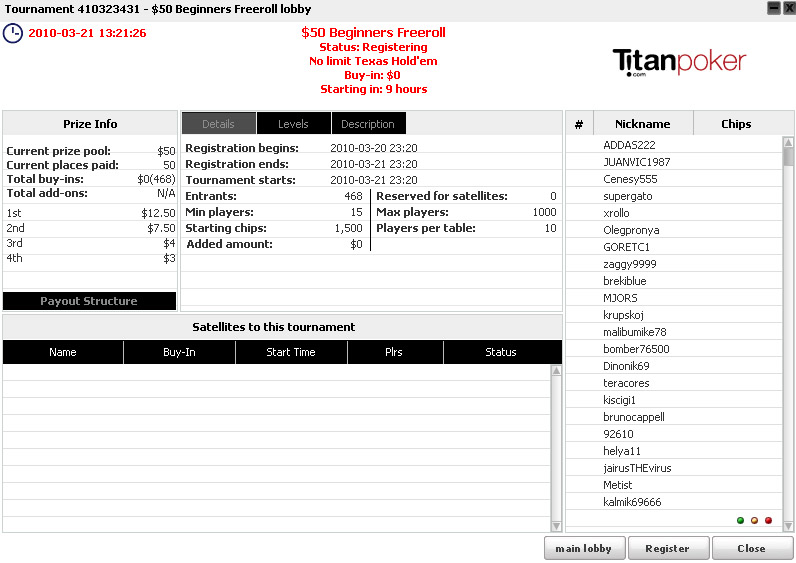Image resolution: width=796 pixels, height=563 pixels.
Task: Click the 2nd place $7.50 prize row
Action: tap(90, 228)
